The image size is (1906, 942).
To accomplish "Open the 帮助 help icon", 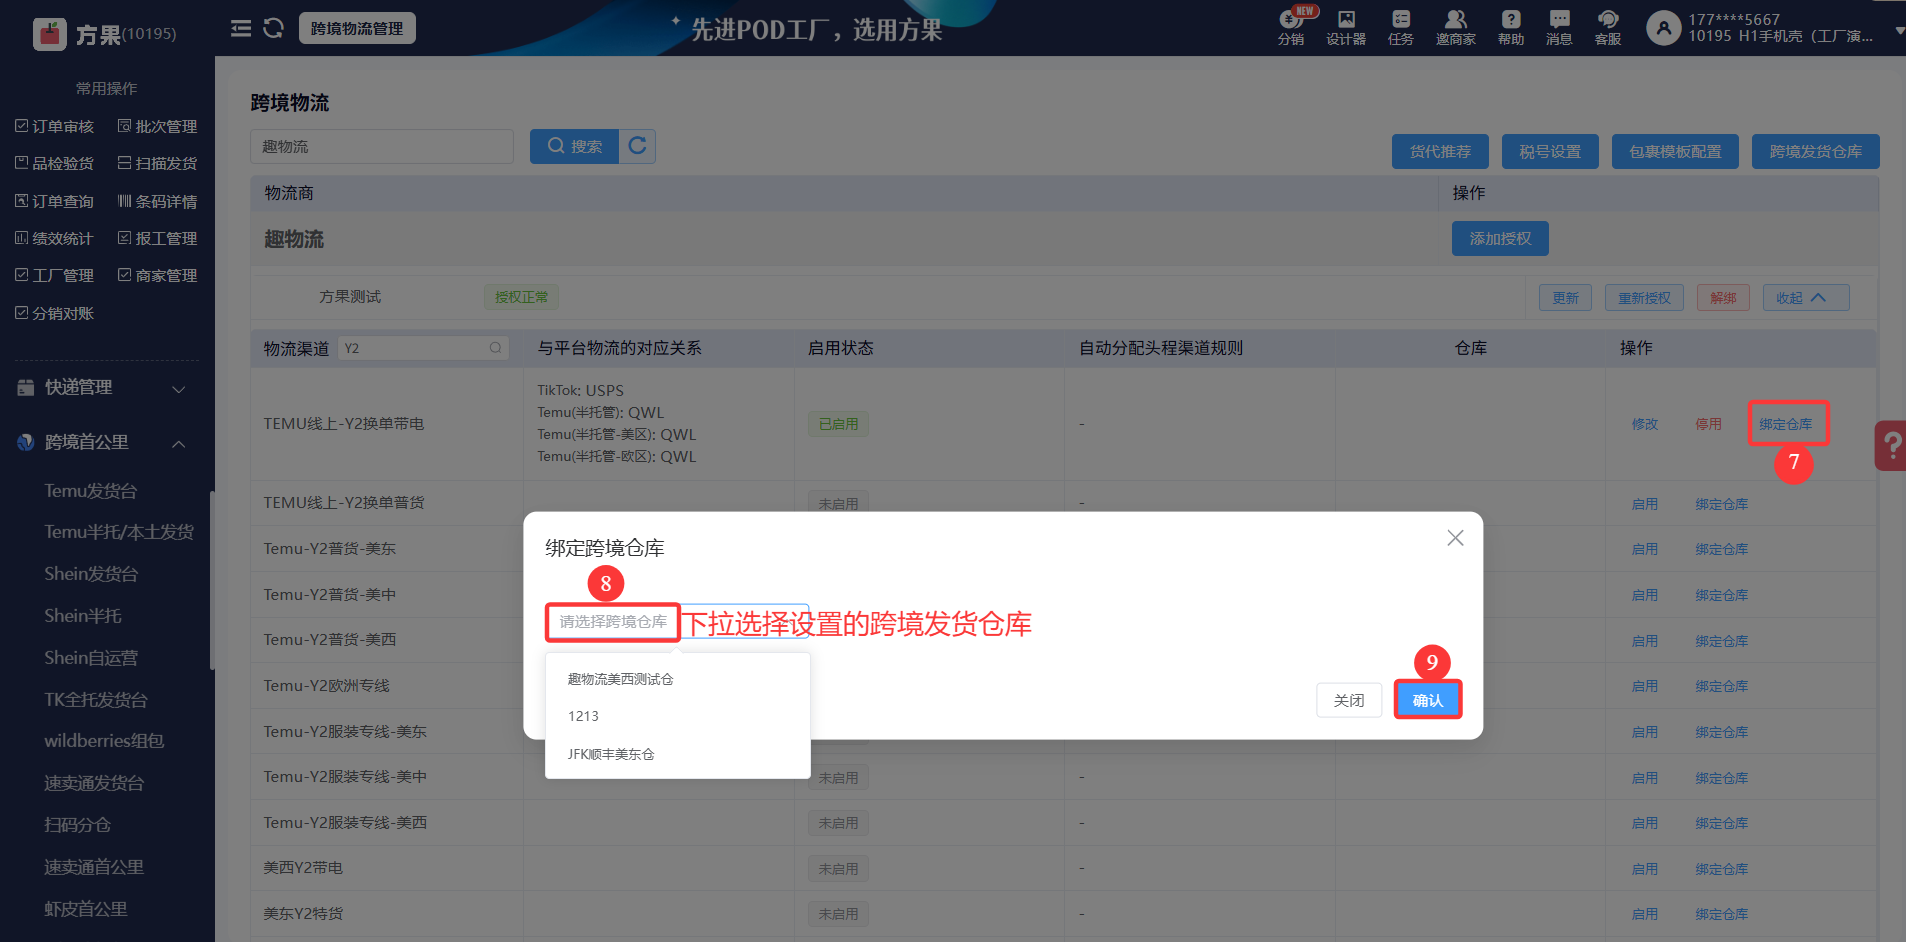I will click(x=1511, y=27).
